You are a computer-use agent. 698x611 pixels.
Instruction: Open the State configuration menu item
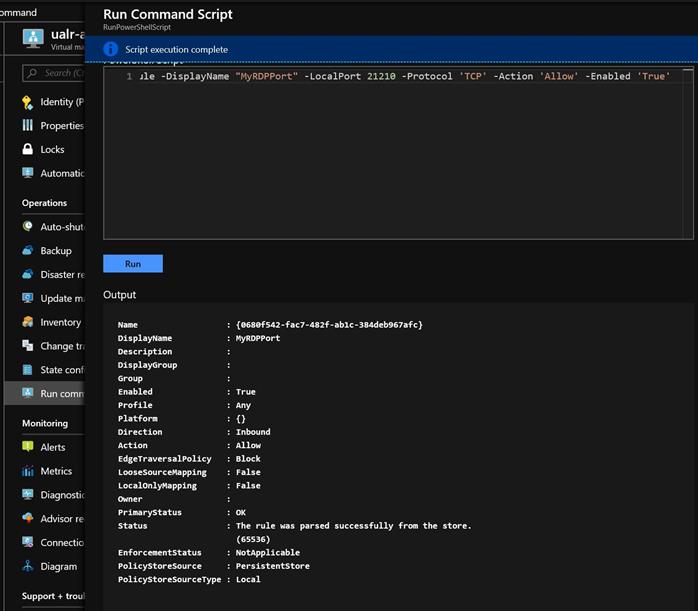(62, 370)
